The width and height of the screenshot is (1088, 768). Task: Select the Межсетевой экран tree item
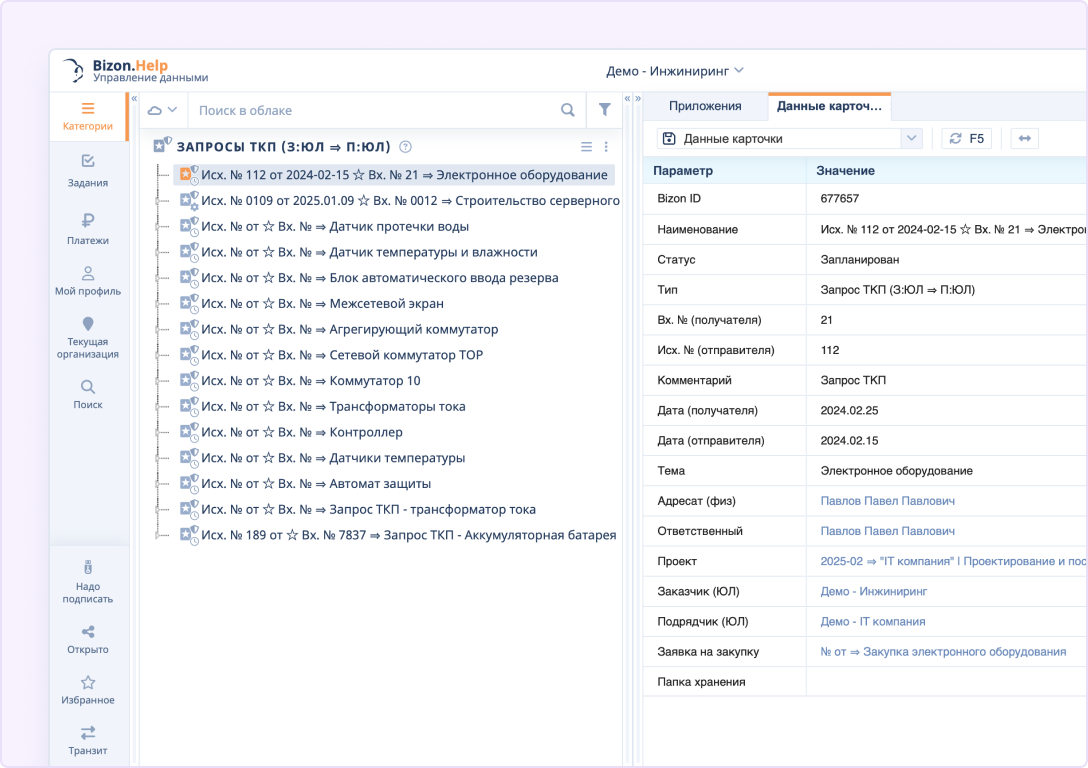pos(386,303)
